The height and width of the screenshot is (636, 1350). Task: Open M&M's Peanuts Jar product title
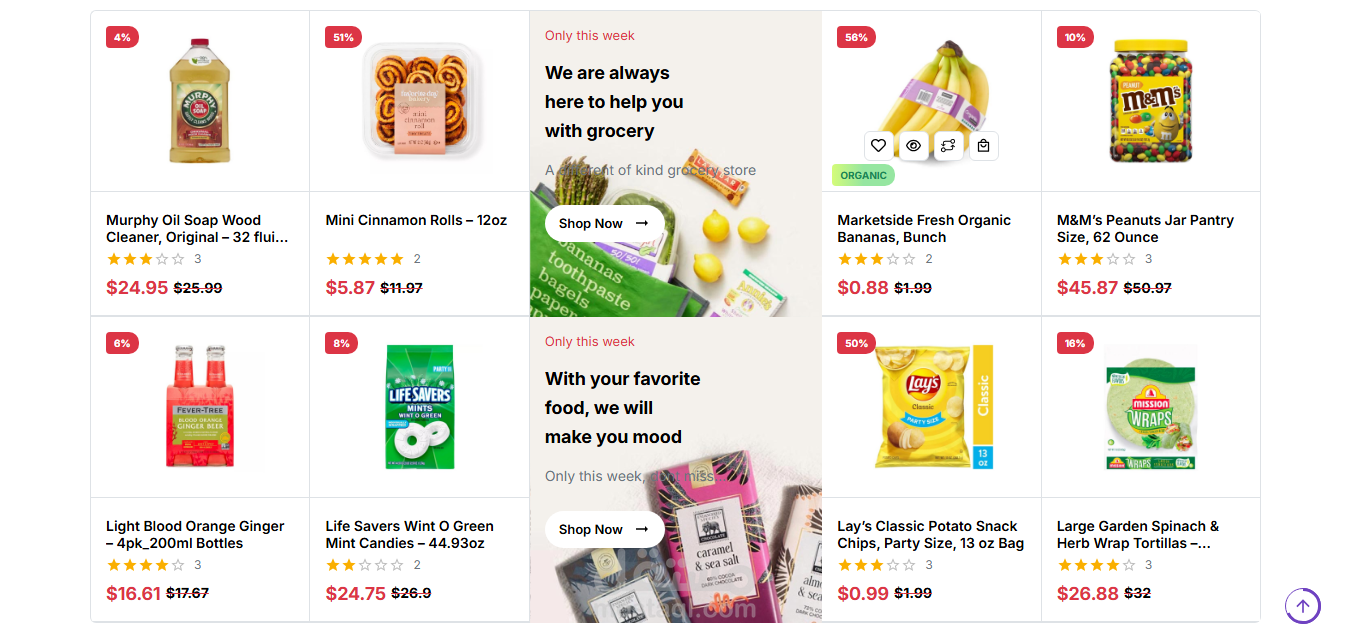tap(1145, 229)
